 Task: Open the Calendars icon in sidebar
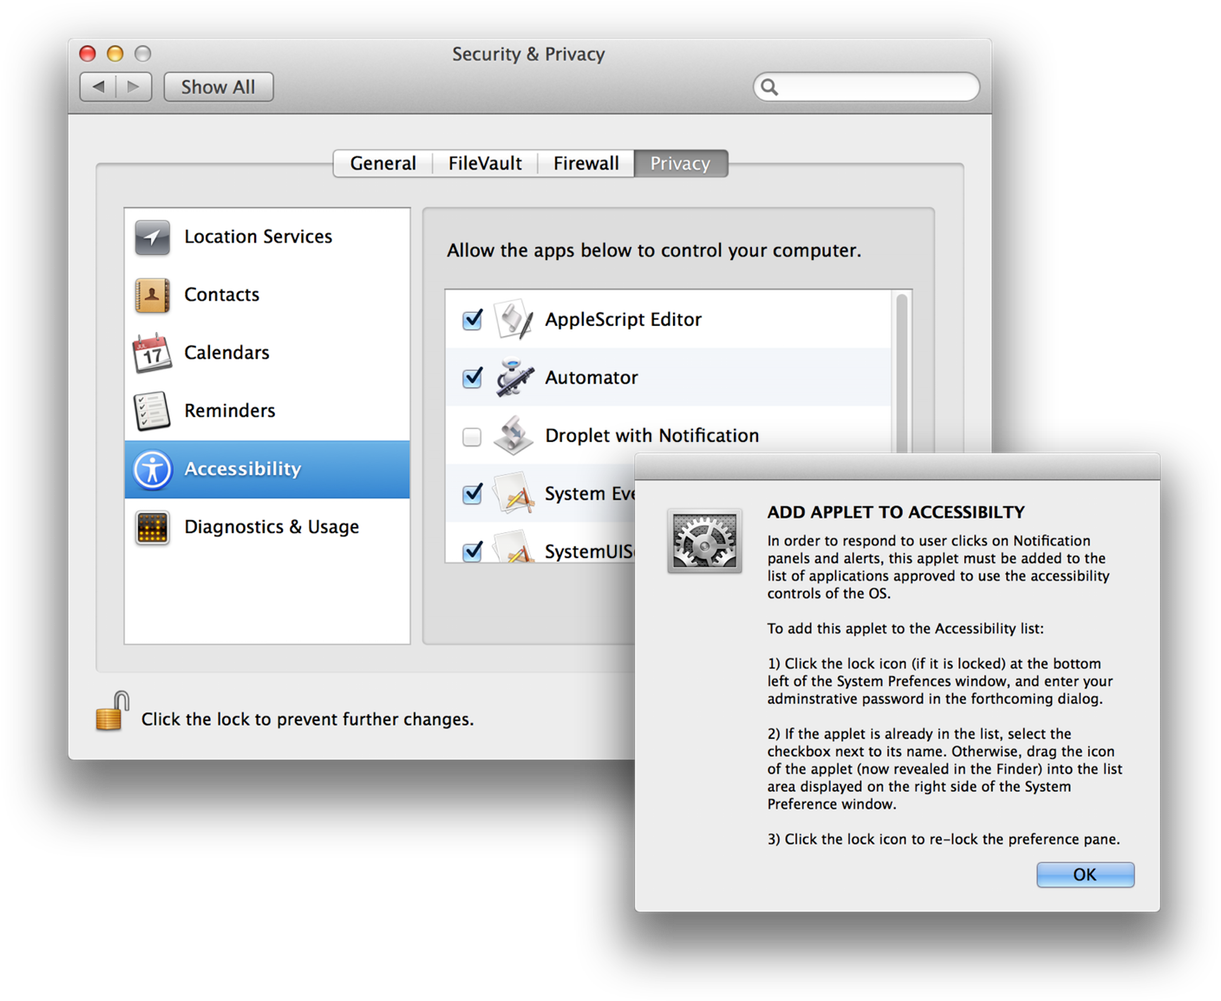(153, 353)
